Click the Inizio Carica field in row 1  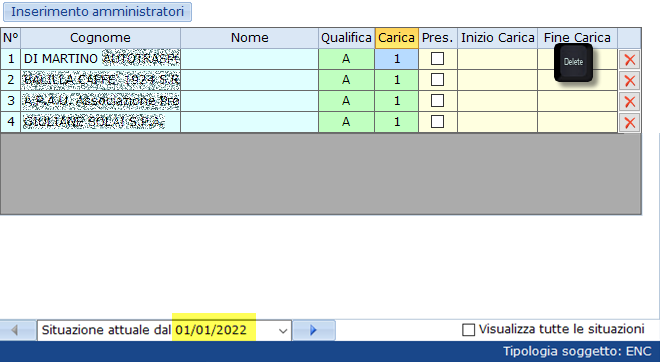(x=498, y=59)
